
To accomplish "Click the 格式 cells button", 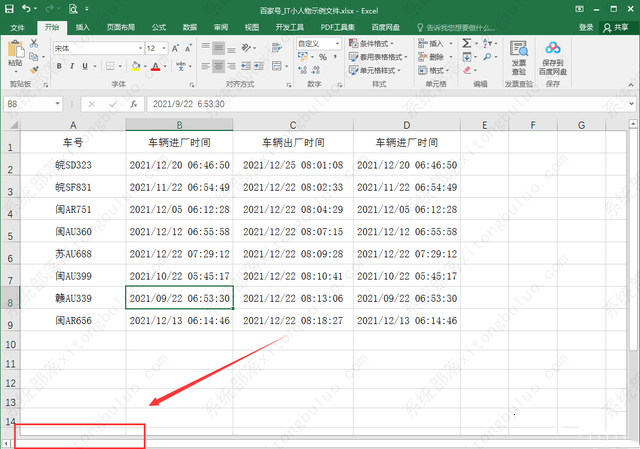I will tap(433, 70).
